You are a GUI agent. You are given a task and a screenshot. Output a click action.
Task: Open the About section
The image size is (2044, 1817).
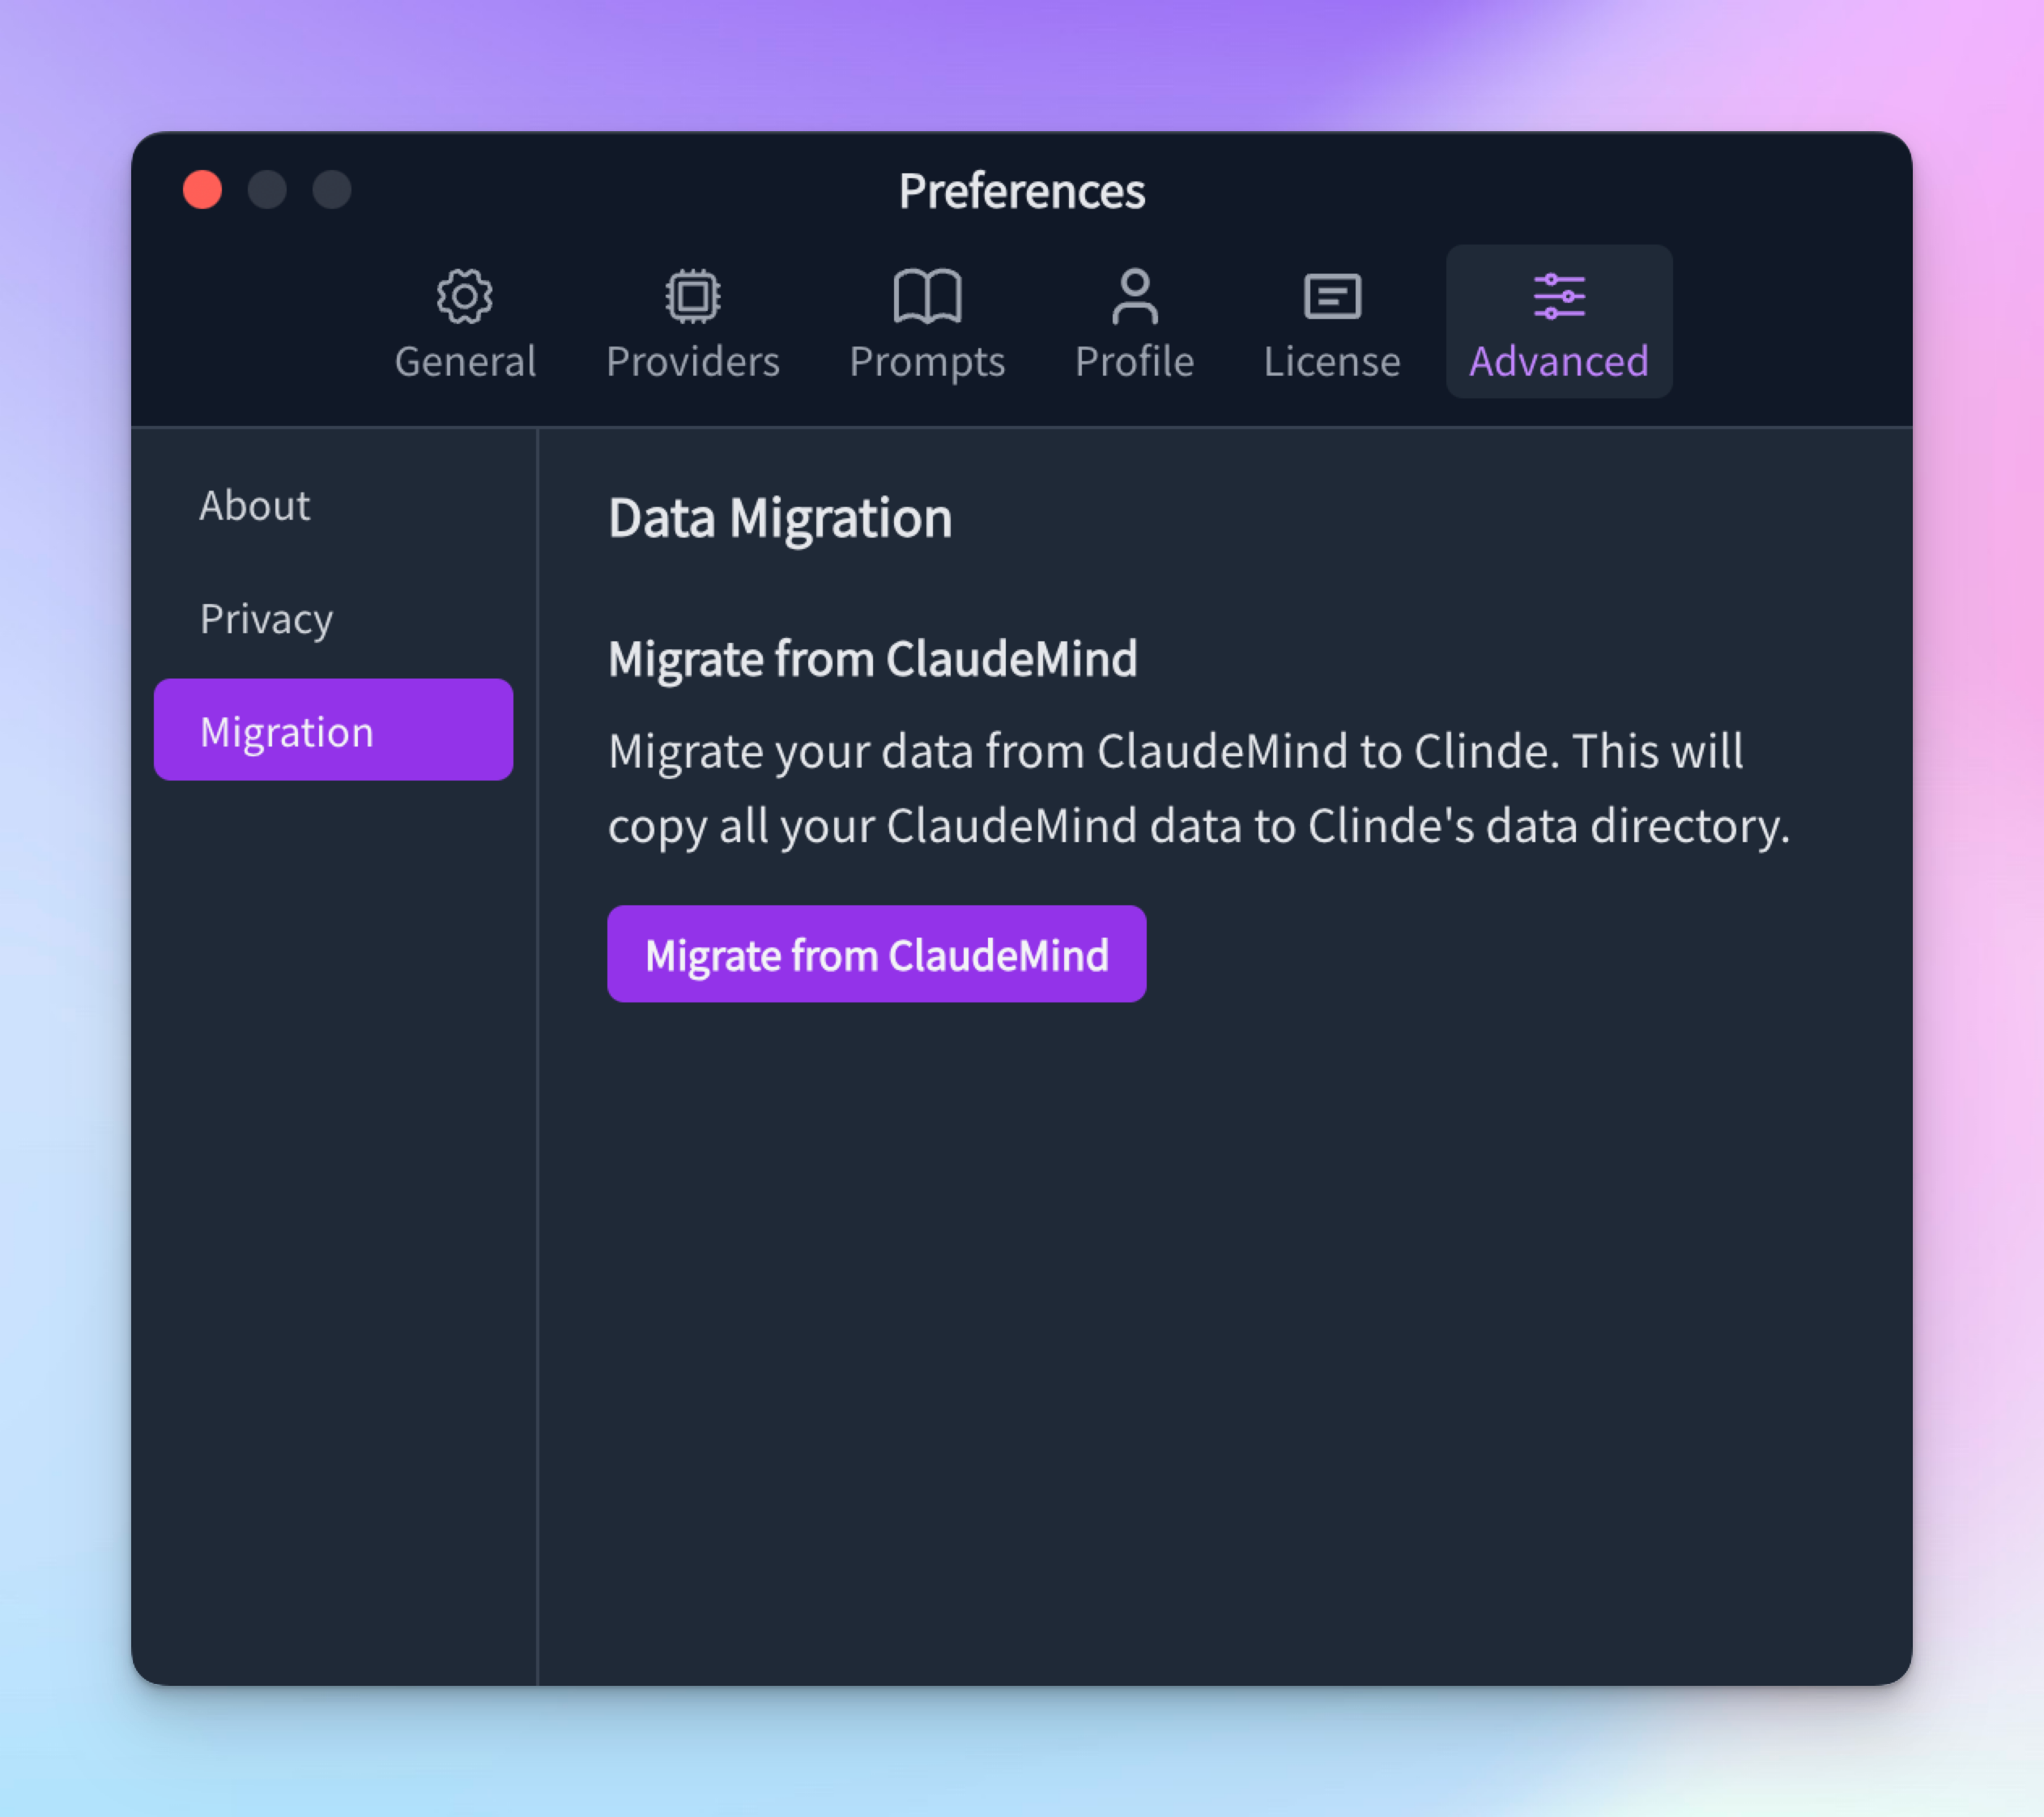click(x=254, y=506)
